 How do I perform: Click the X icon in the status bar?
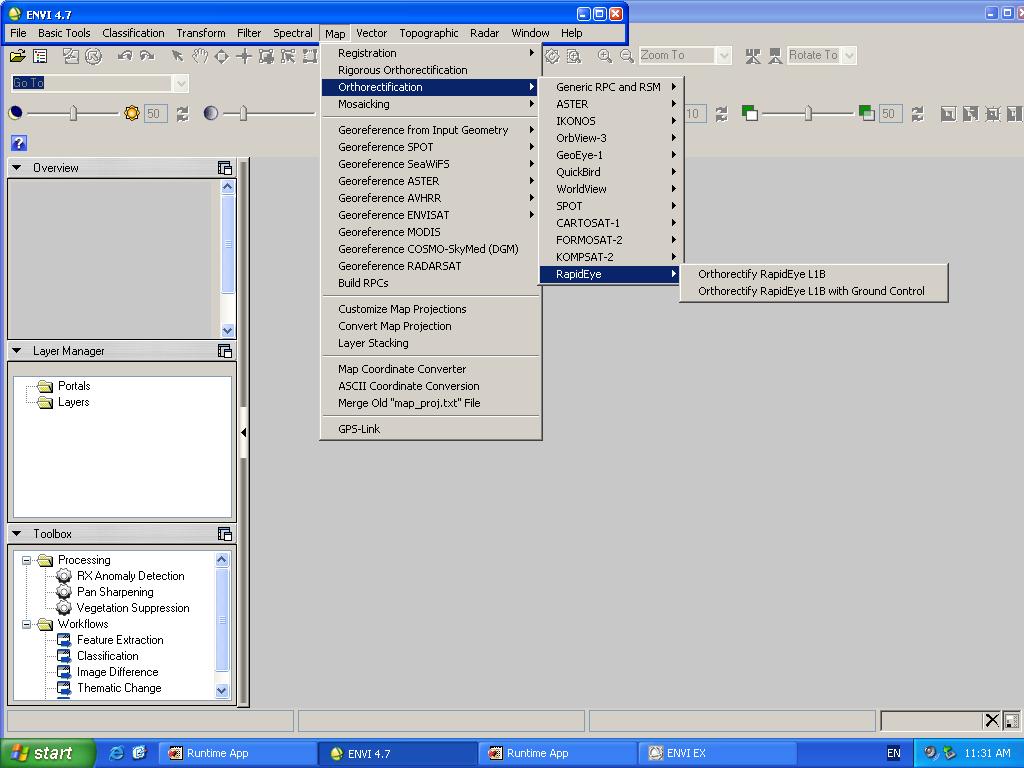pyautogui.click(x=992, y=720)
